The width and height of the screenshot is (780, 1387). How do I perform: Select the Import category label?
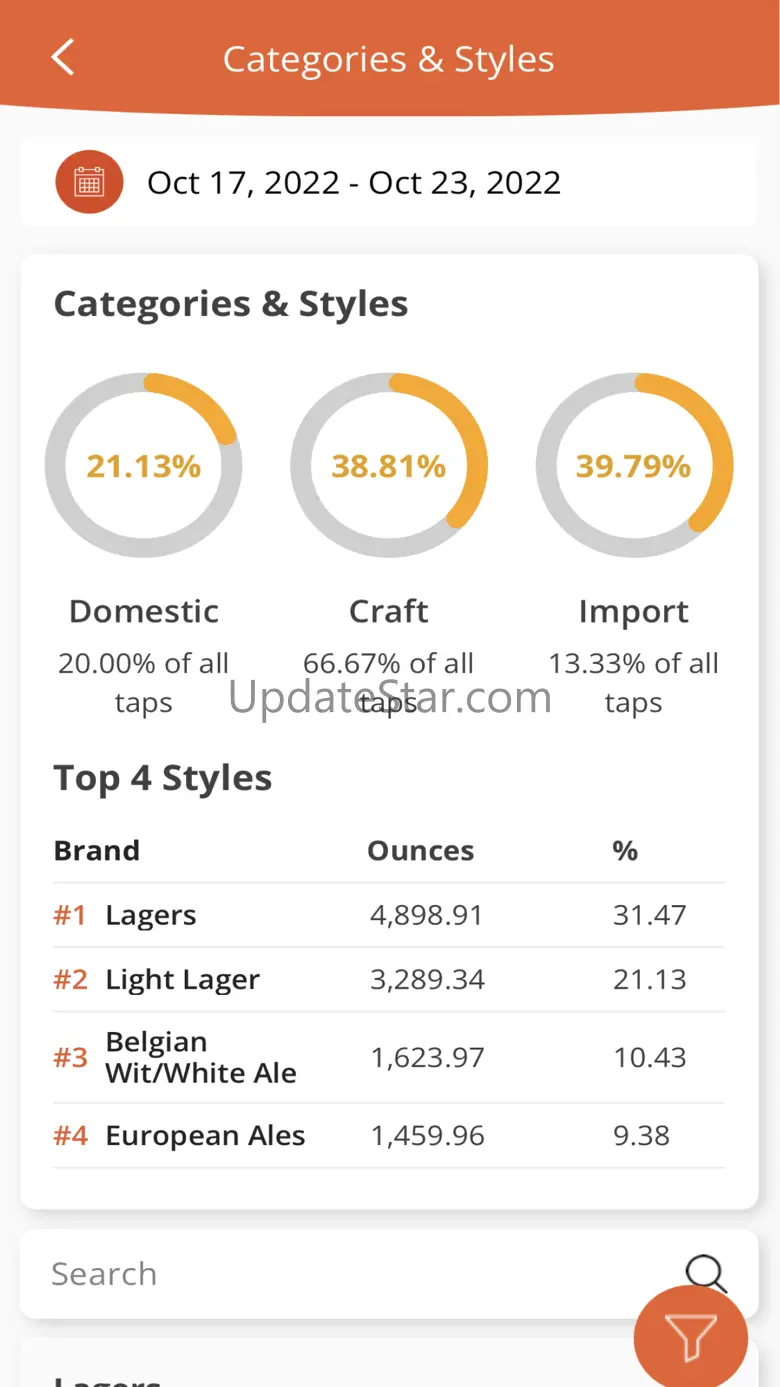click(634, 611)
